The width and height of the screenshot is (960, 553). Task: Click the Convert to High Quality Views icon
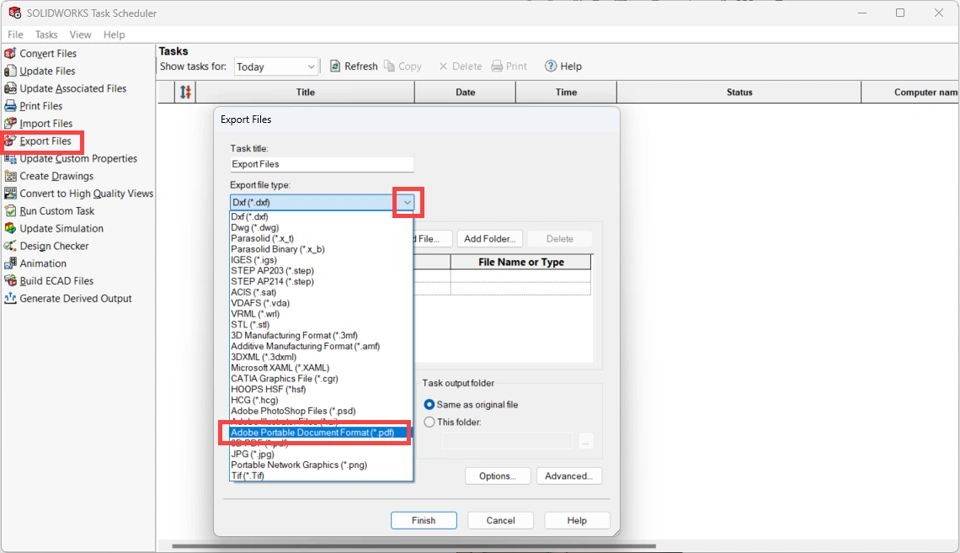click(10, 194)
